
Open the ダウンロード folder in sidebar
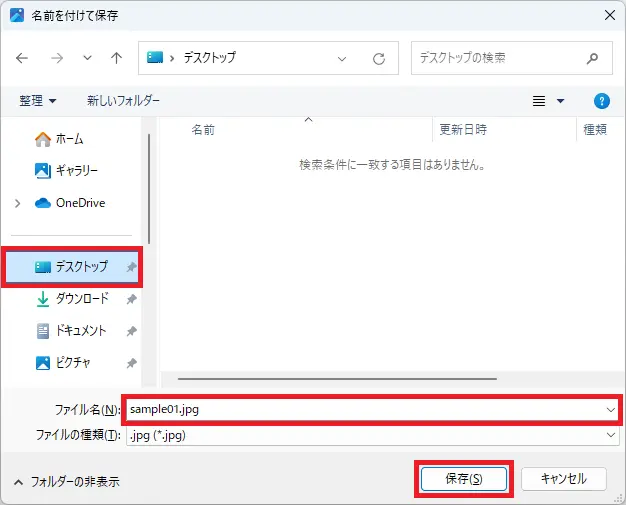tap(82, 299)
